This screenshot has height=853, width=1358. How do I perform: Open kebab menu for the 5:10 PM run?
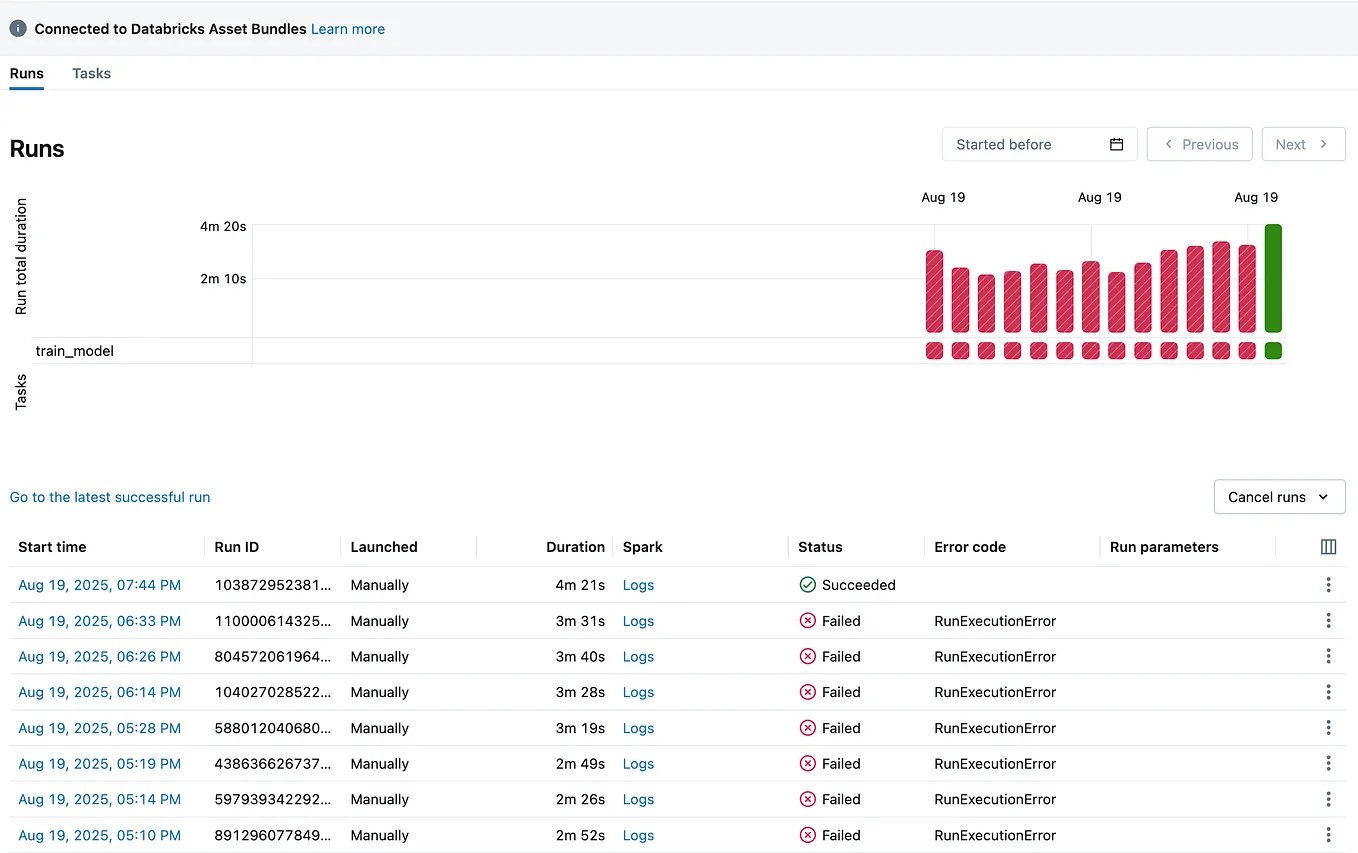[1329, 835]
